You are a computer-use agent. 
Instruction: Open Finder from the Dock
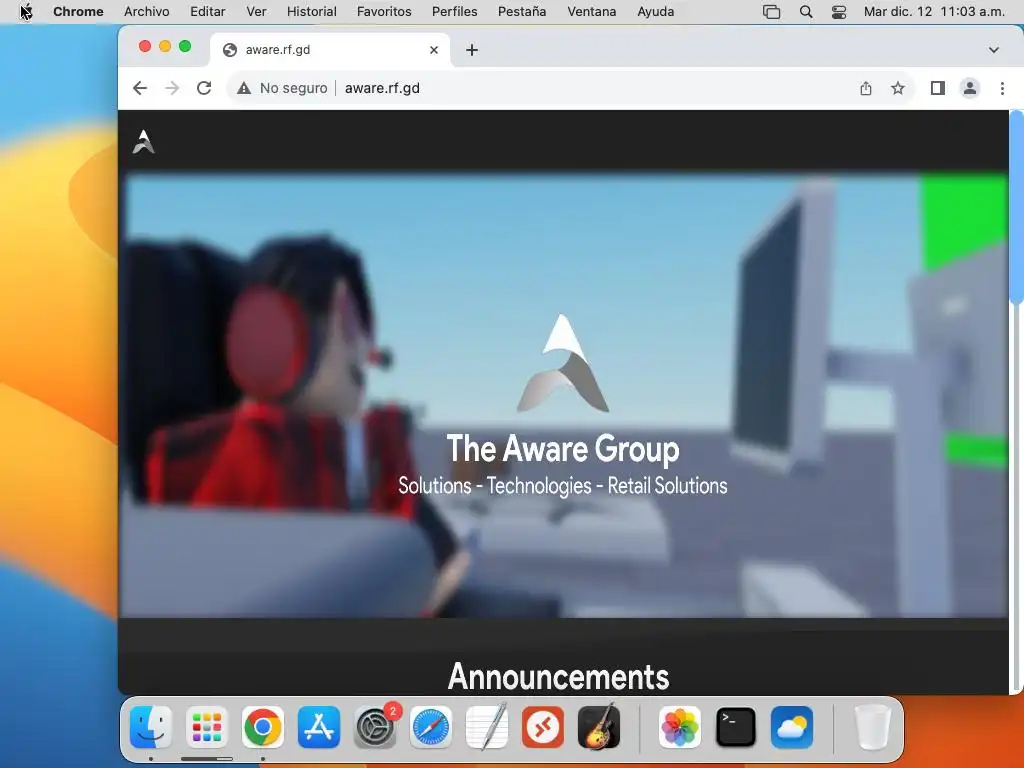pos(151,727)
